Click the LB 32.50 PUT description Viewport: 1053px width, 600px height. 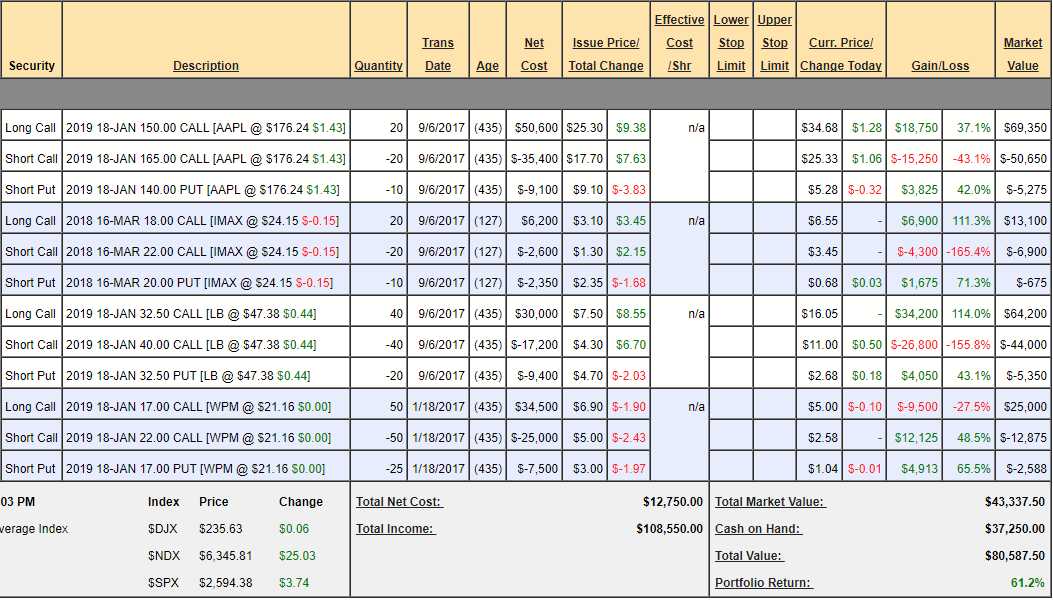coord(190,376)
